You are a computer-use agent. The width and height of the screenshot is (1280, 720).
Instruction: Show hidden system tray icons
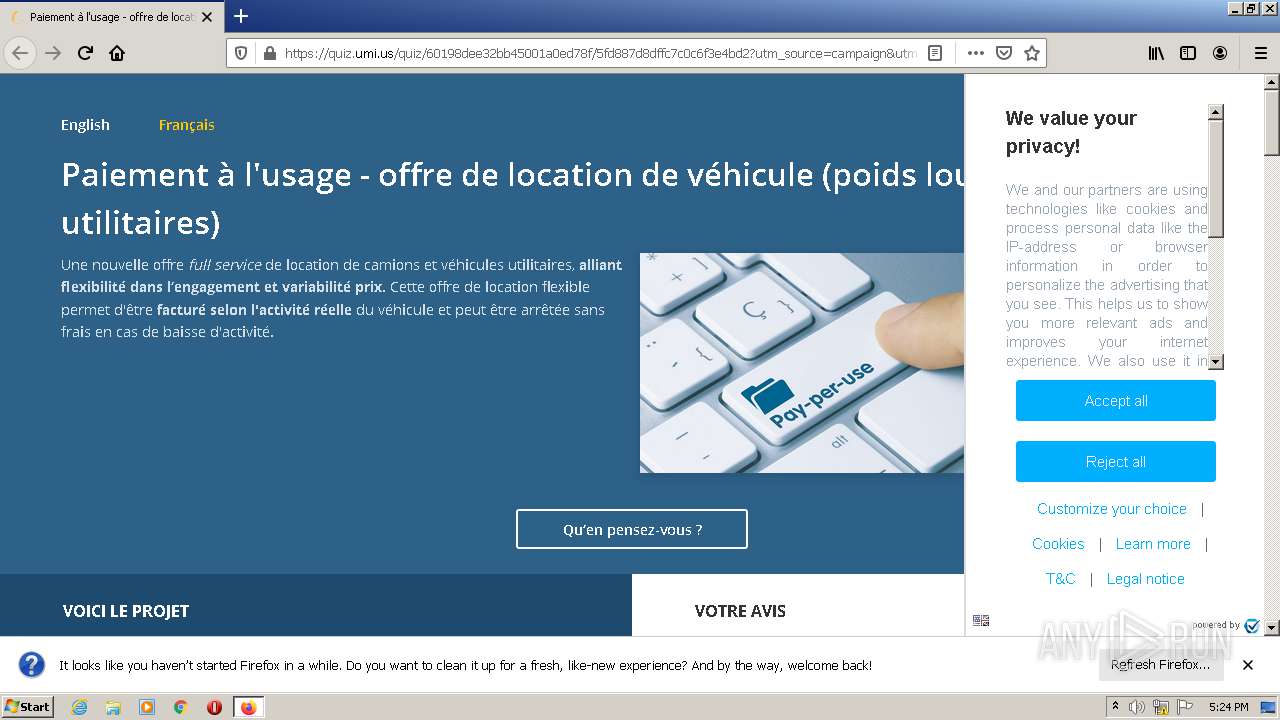pos(1116,706)
